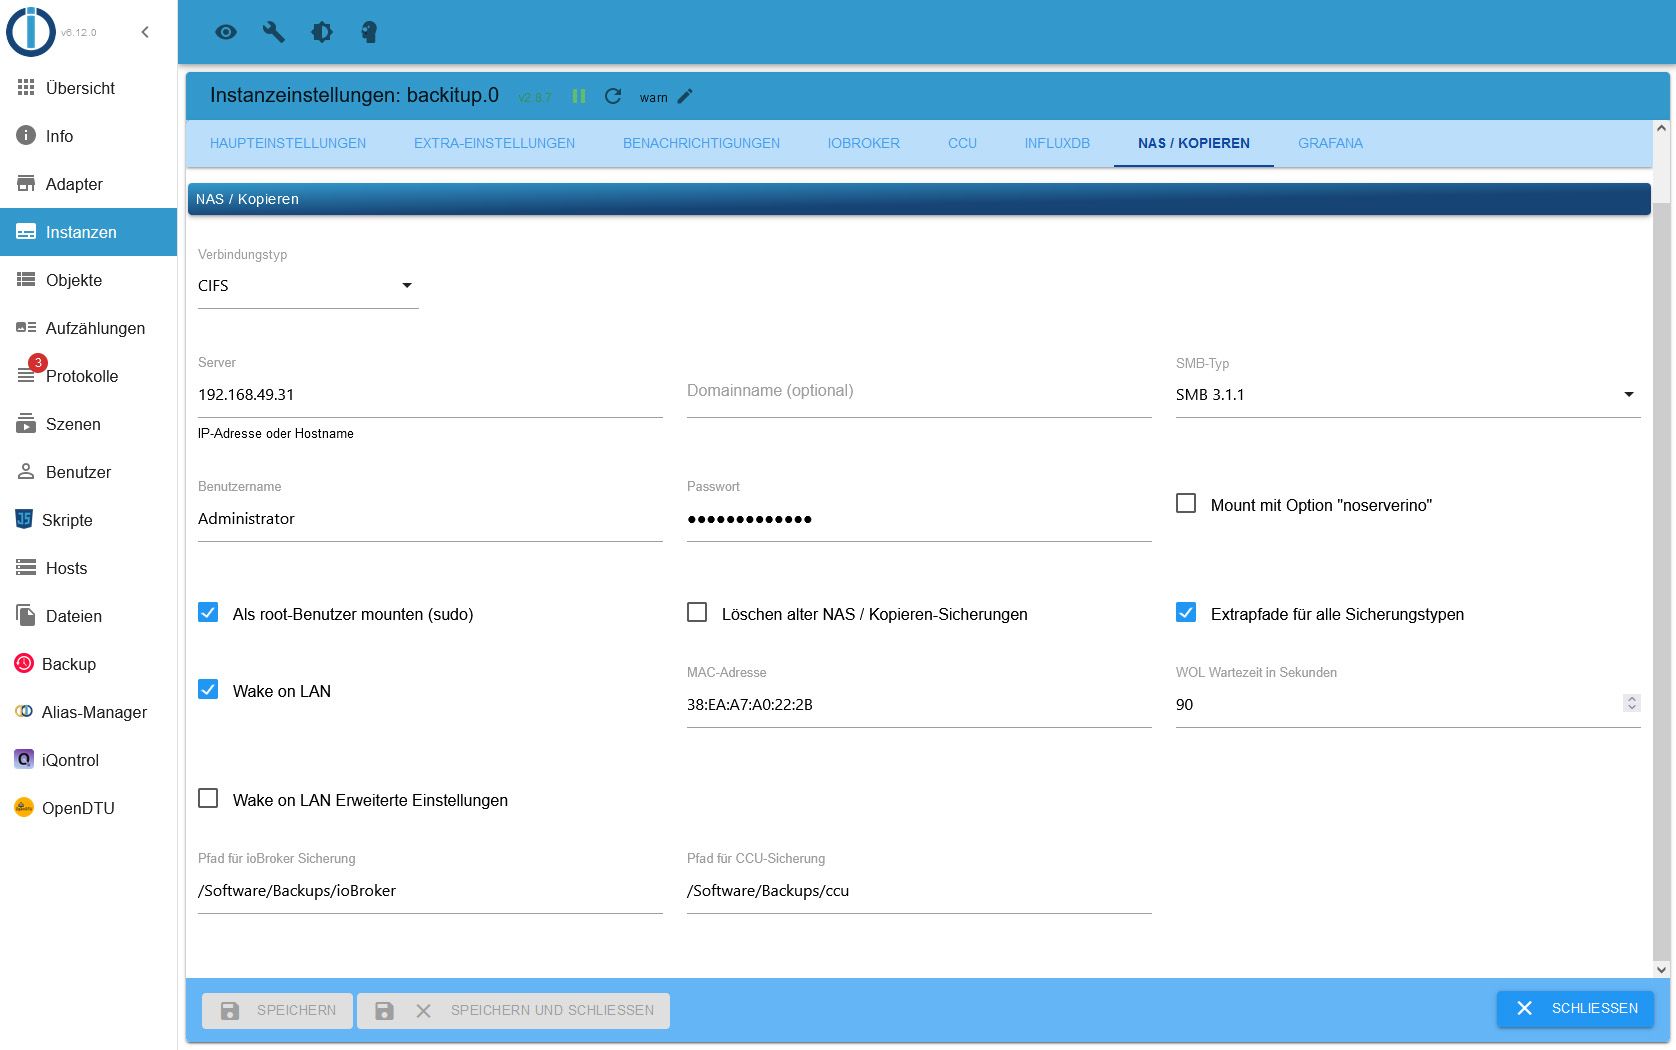The height and width of the screenshot is (1050, 1676).
Task: Restart the backitup.0 instance with the reload icon
Action: [x=613, y=96]
